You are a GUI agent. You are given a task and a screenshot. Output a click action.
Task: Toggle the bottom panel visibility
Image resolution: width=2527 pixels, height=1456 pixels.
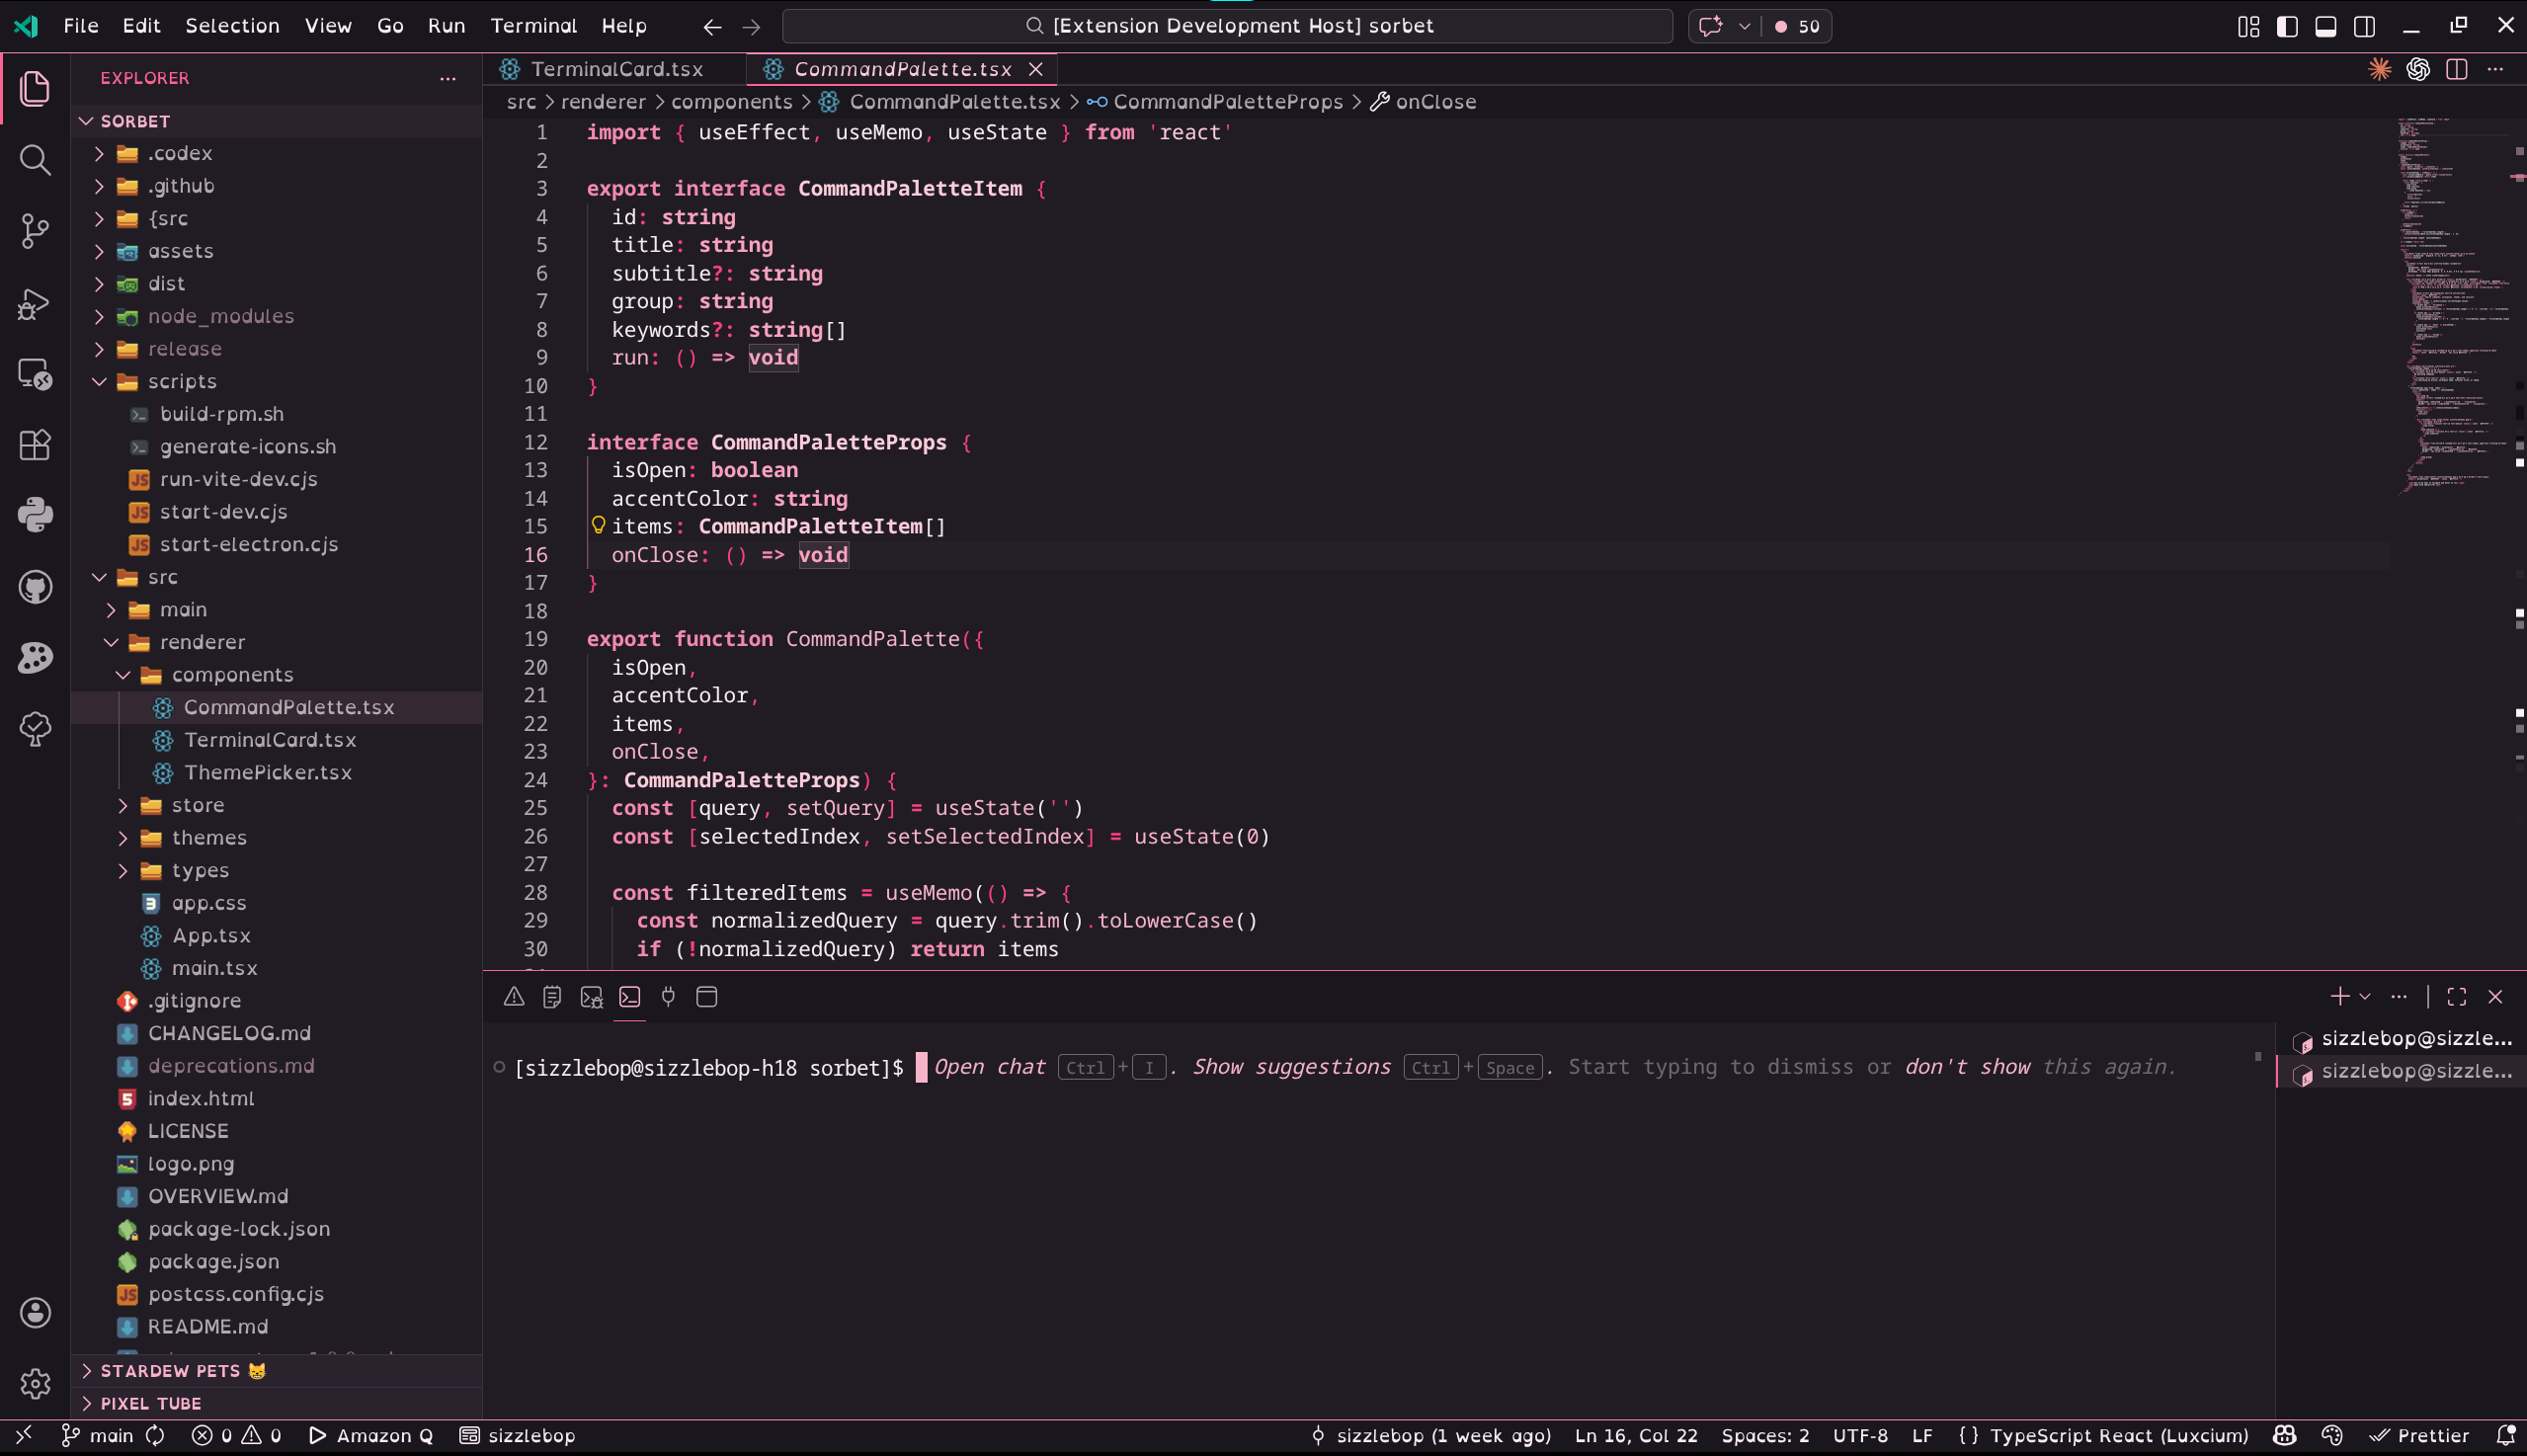(2325, 26)
